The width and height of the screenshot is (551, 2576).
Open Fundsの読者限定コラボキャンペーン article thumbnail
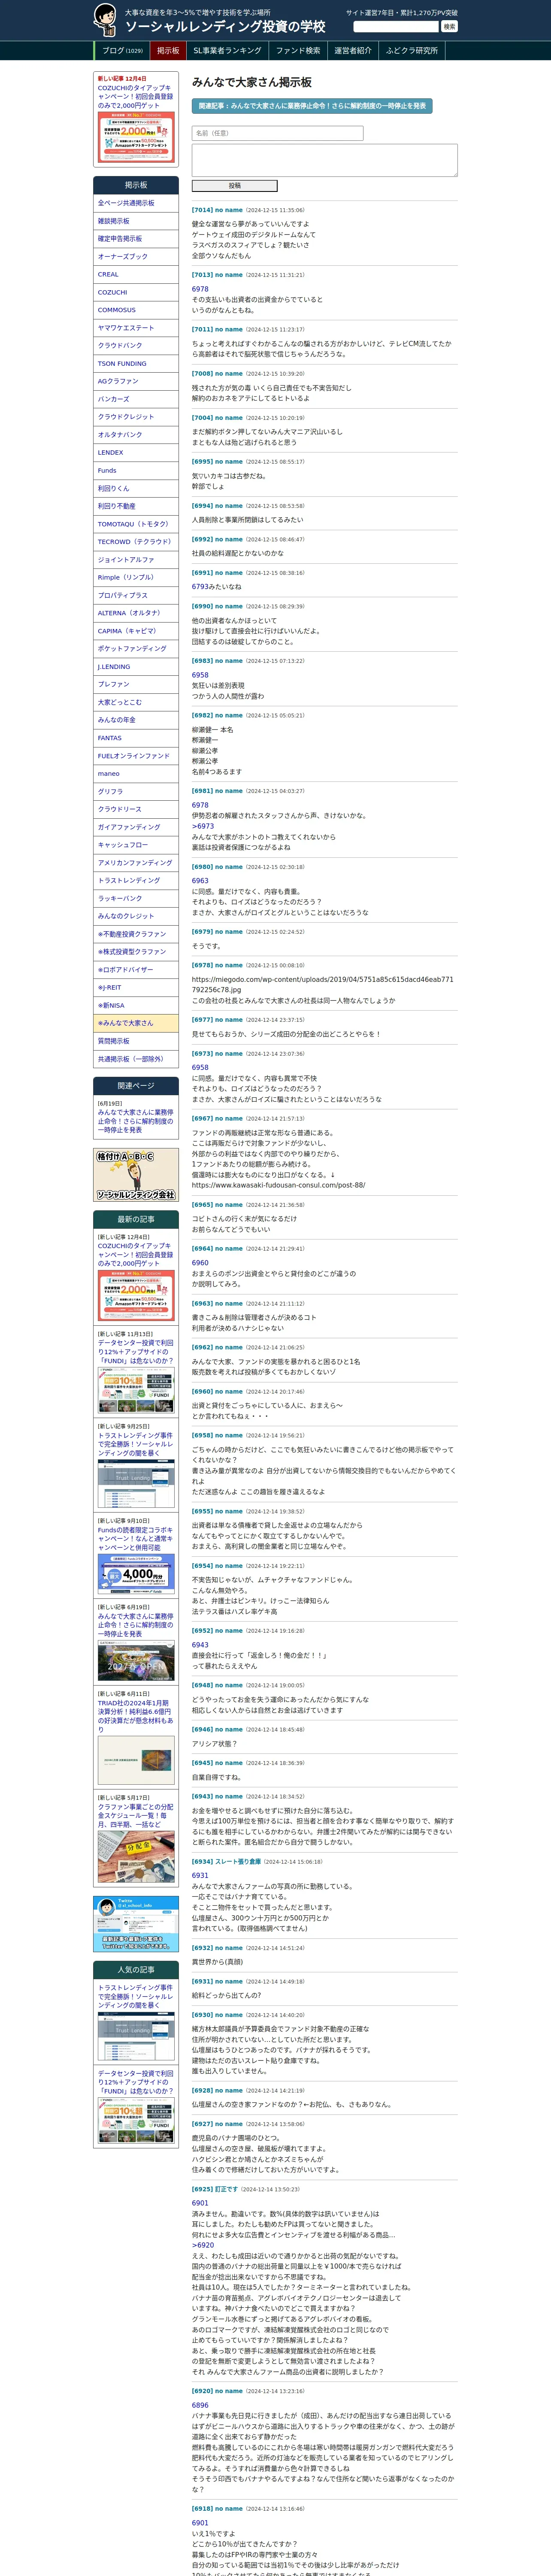[136, 1575]
